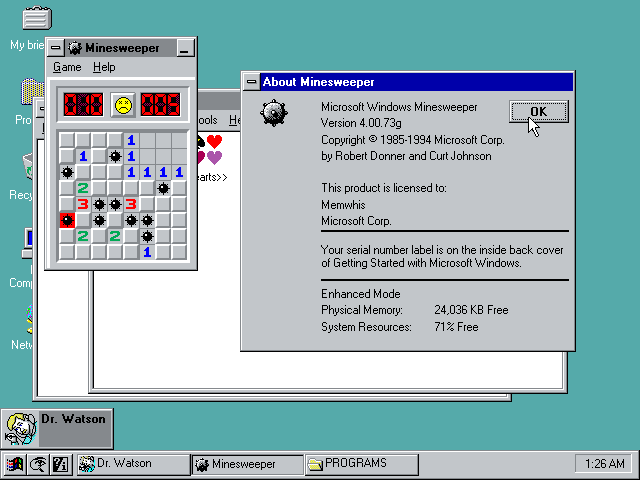Click the 'Version 4.00.73g' text
The width and height of the screenshot is (640, 480).
tap(361, 123)
